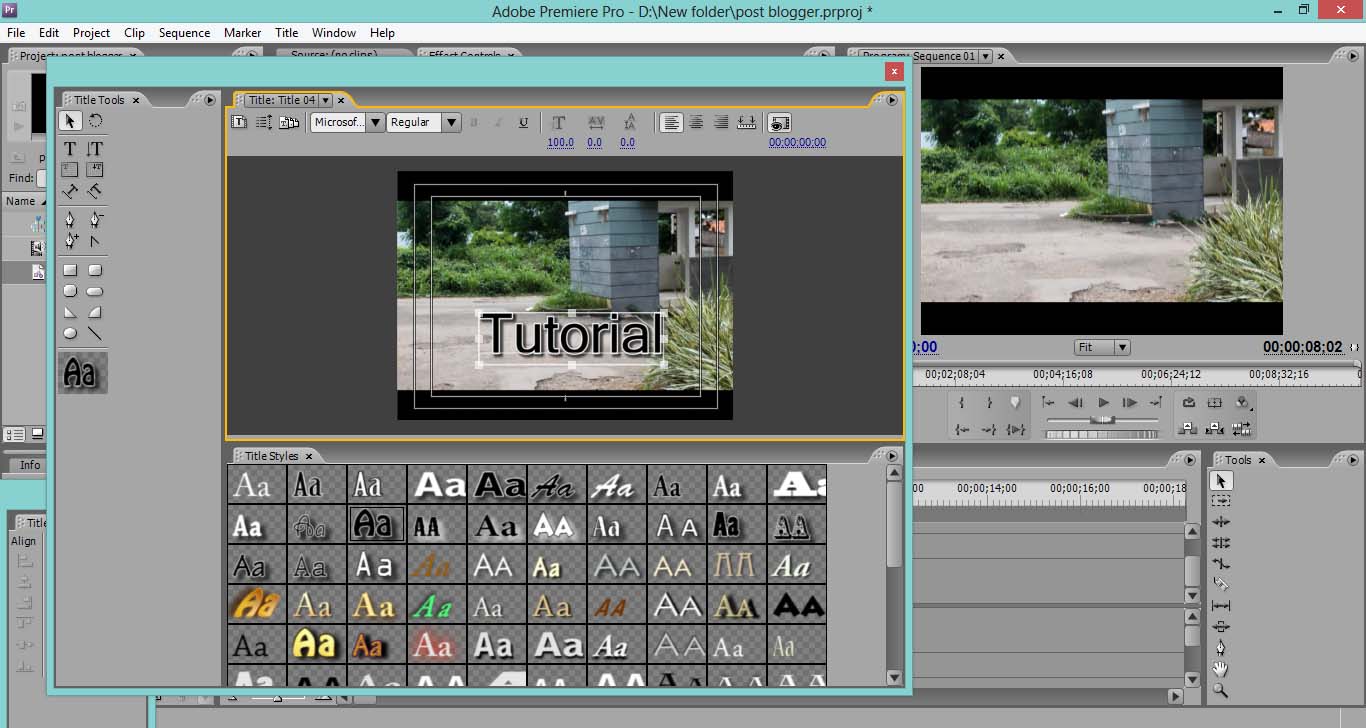Viewport: 1366px width, 728px height.
Task: Open the Sequence menu
Action: point(184,32)
